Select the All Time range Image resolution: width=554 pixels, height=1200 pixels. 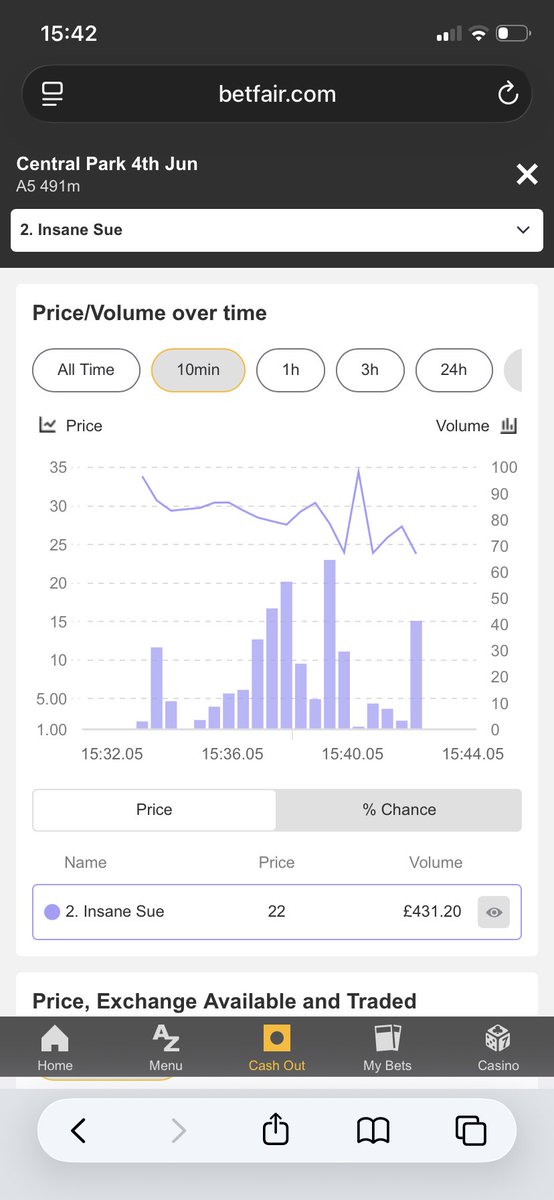pos(86,370)
